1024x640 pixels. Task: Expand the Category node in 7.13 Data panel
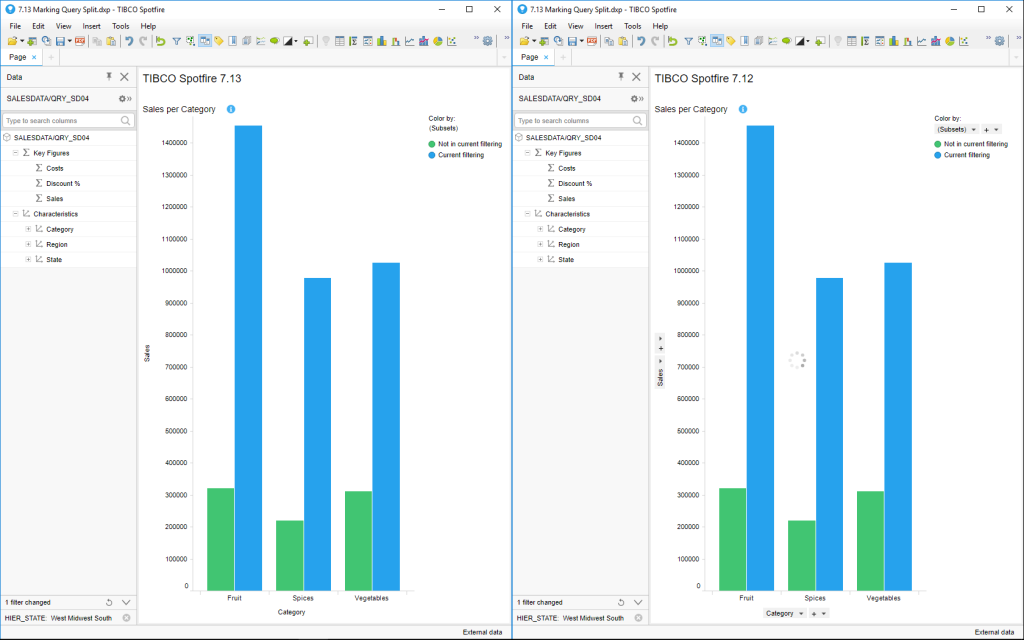coord(28,229)
